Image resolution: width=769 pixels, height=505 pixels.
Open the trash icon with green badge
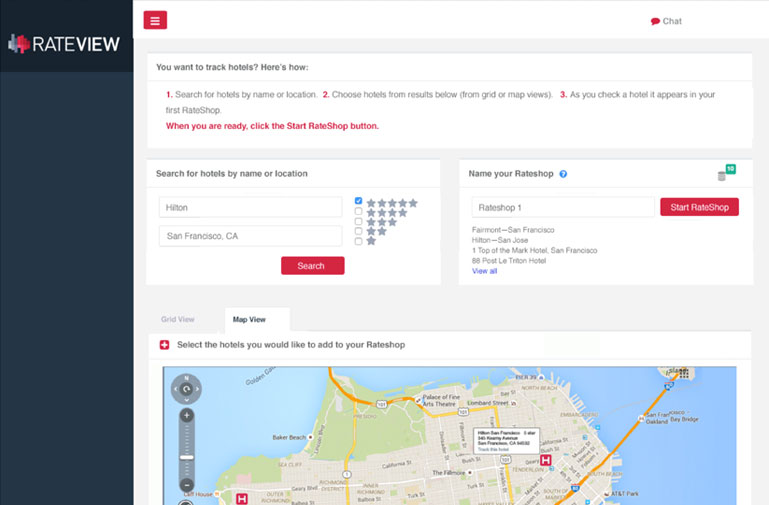pyautogui.click(x=722, y=176)
